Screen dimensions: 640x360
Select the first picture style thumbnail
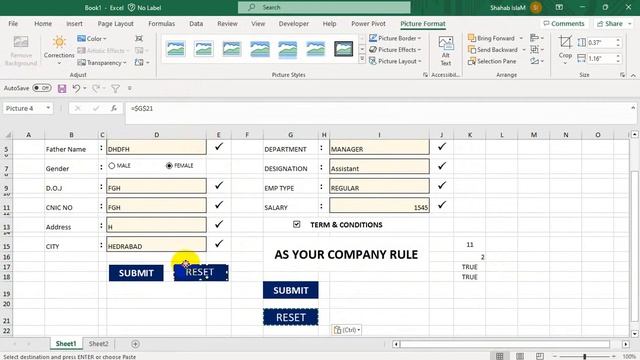pyautogui.click(x=176, y=49)
